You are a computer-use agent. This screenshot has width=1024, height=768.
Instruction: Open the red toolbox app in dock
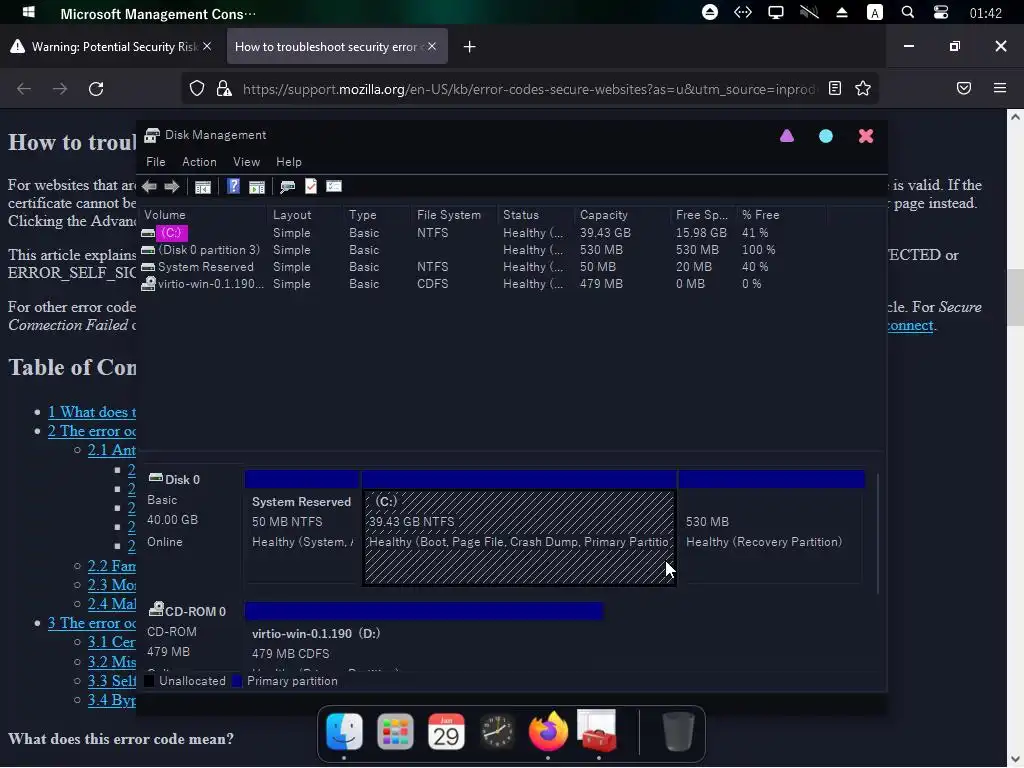(x=598, y=731)
